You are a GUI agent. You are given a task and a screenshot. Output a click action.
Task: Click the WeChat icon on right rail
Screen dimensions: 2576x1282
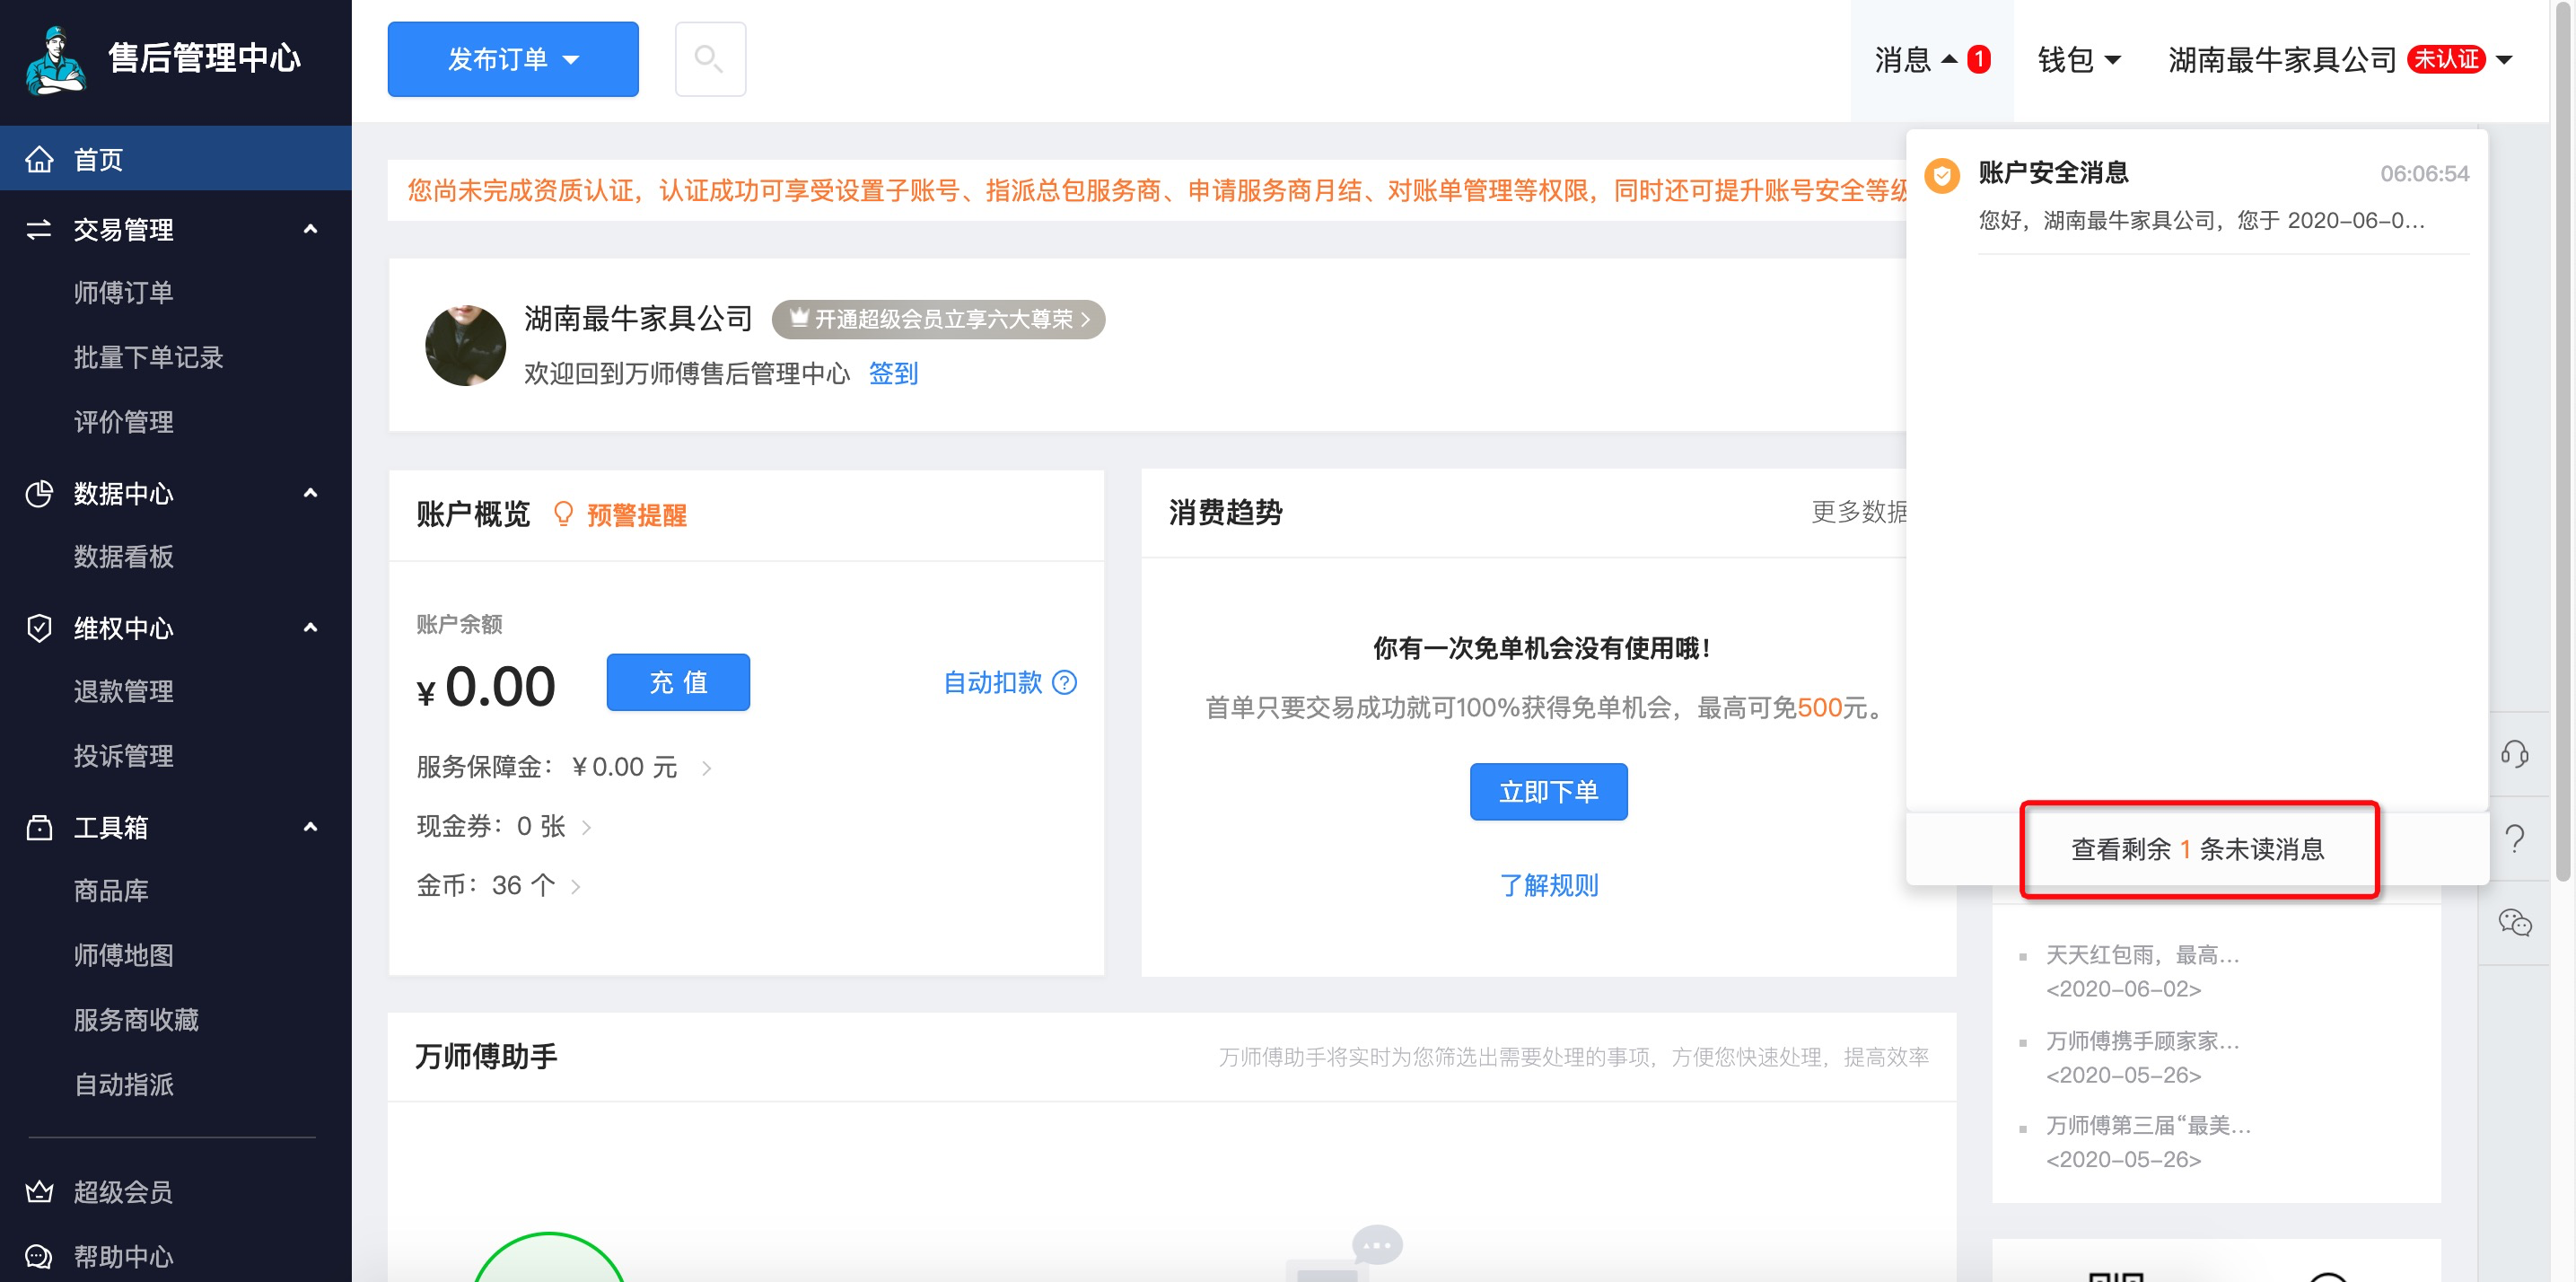click(x=2514, y=922)
